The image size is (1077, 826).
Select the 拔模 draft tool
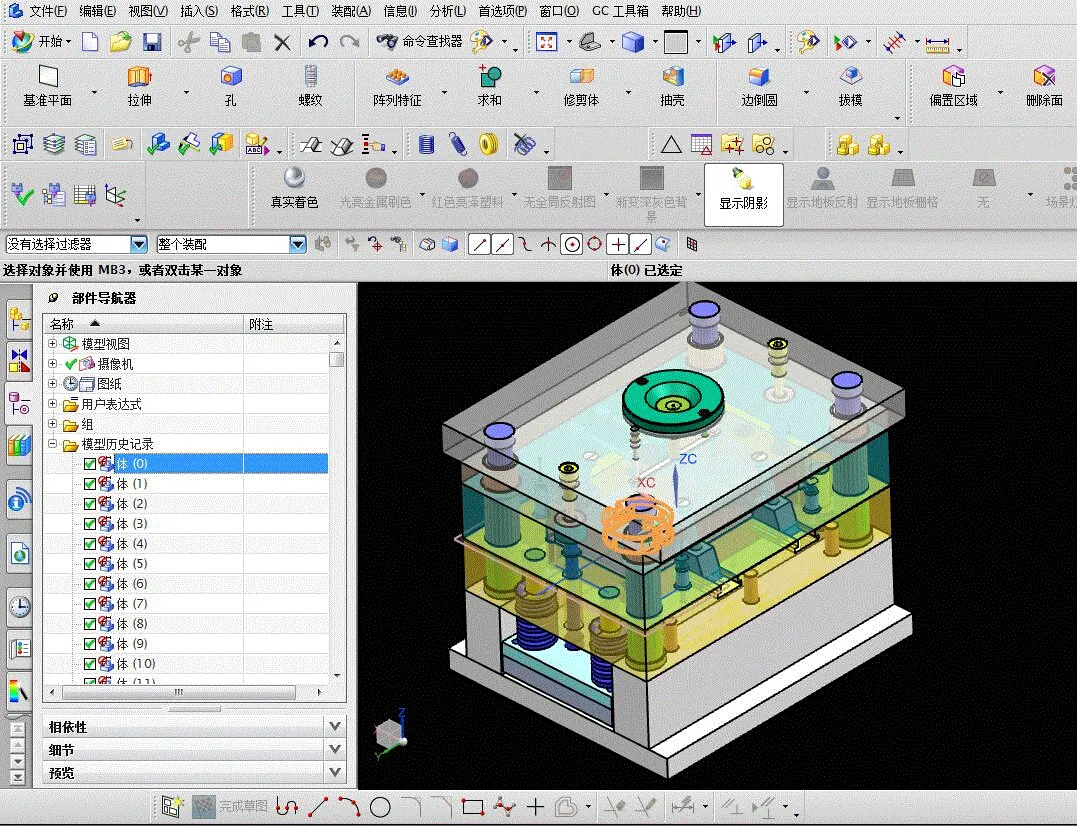click(850, 87)
